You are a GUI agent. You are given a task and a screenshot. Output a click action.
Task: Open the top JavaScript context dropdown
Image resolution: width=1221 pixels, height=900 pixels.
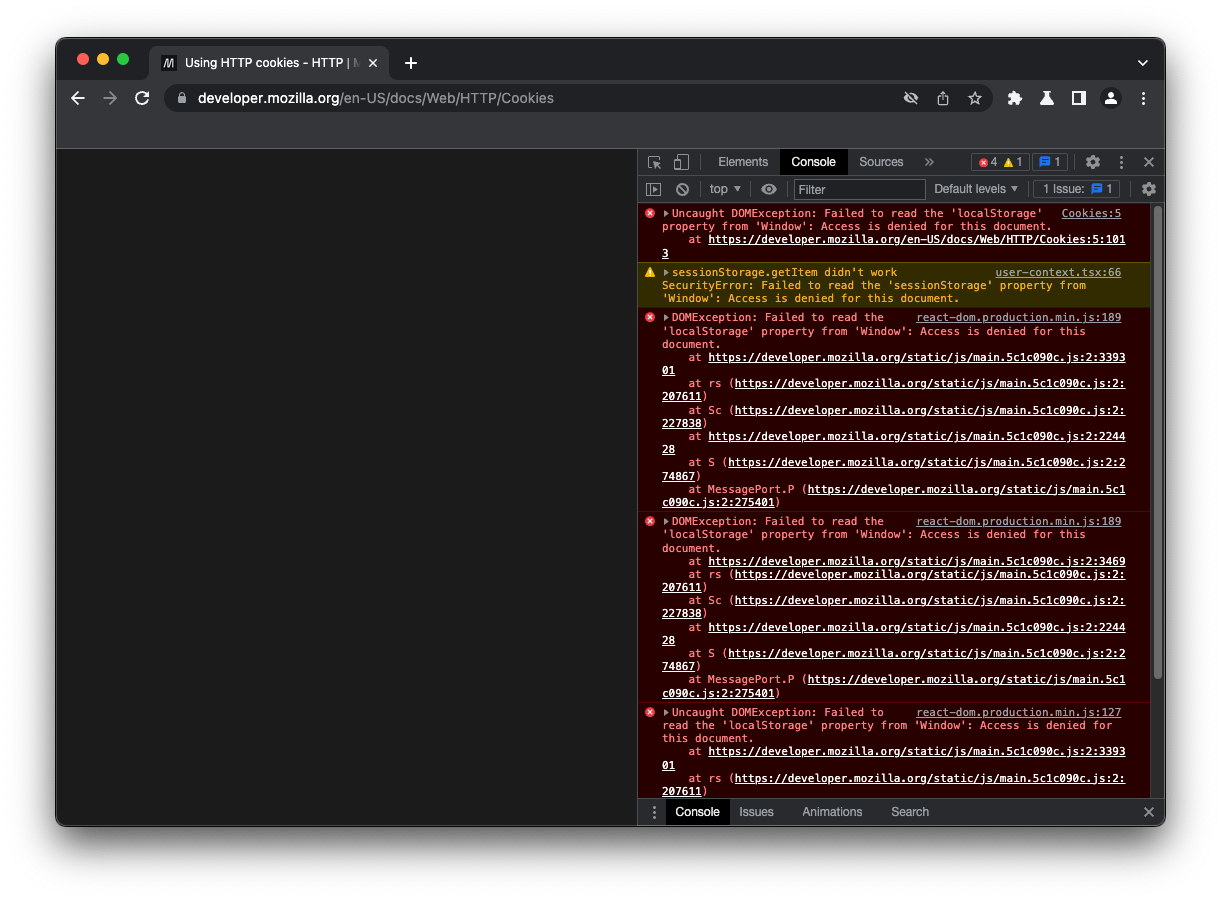point(725,189)
